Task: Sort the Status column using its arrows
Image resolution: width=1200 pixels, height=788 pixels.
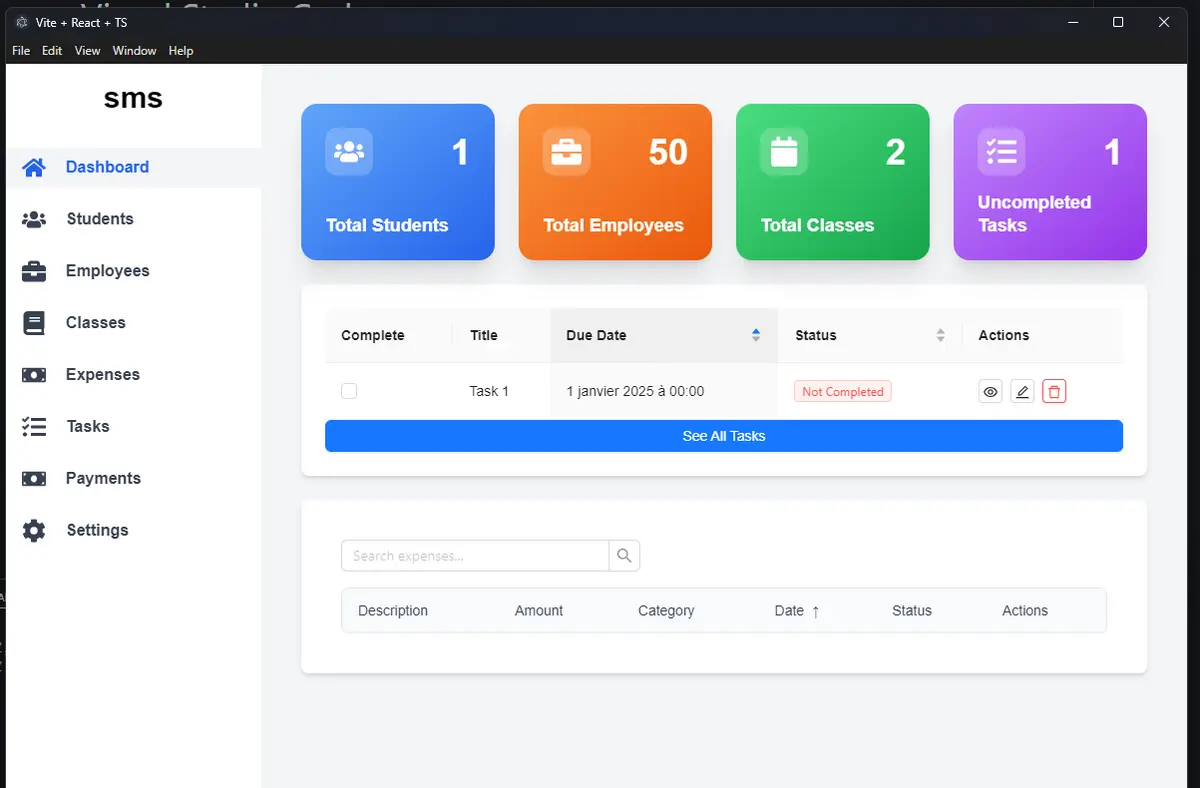Action: point(940,335)
